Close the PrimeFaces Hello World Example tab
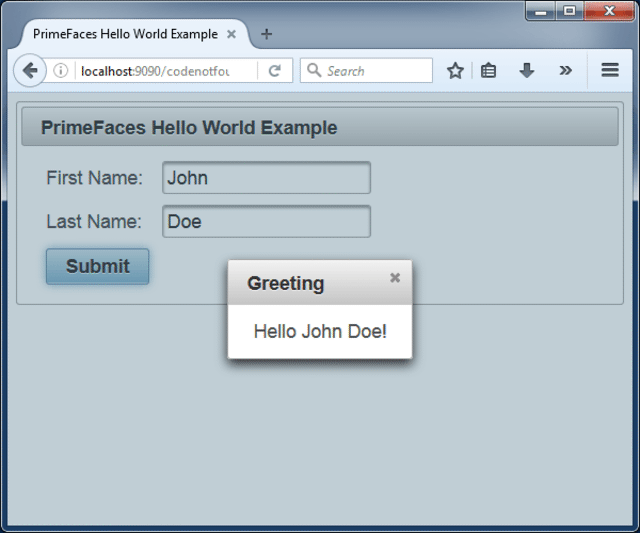The height and width of the screenshot is (533, 640). (231, 34)
